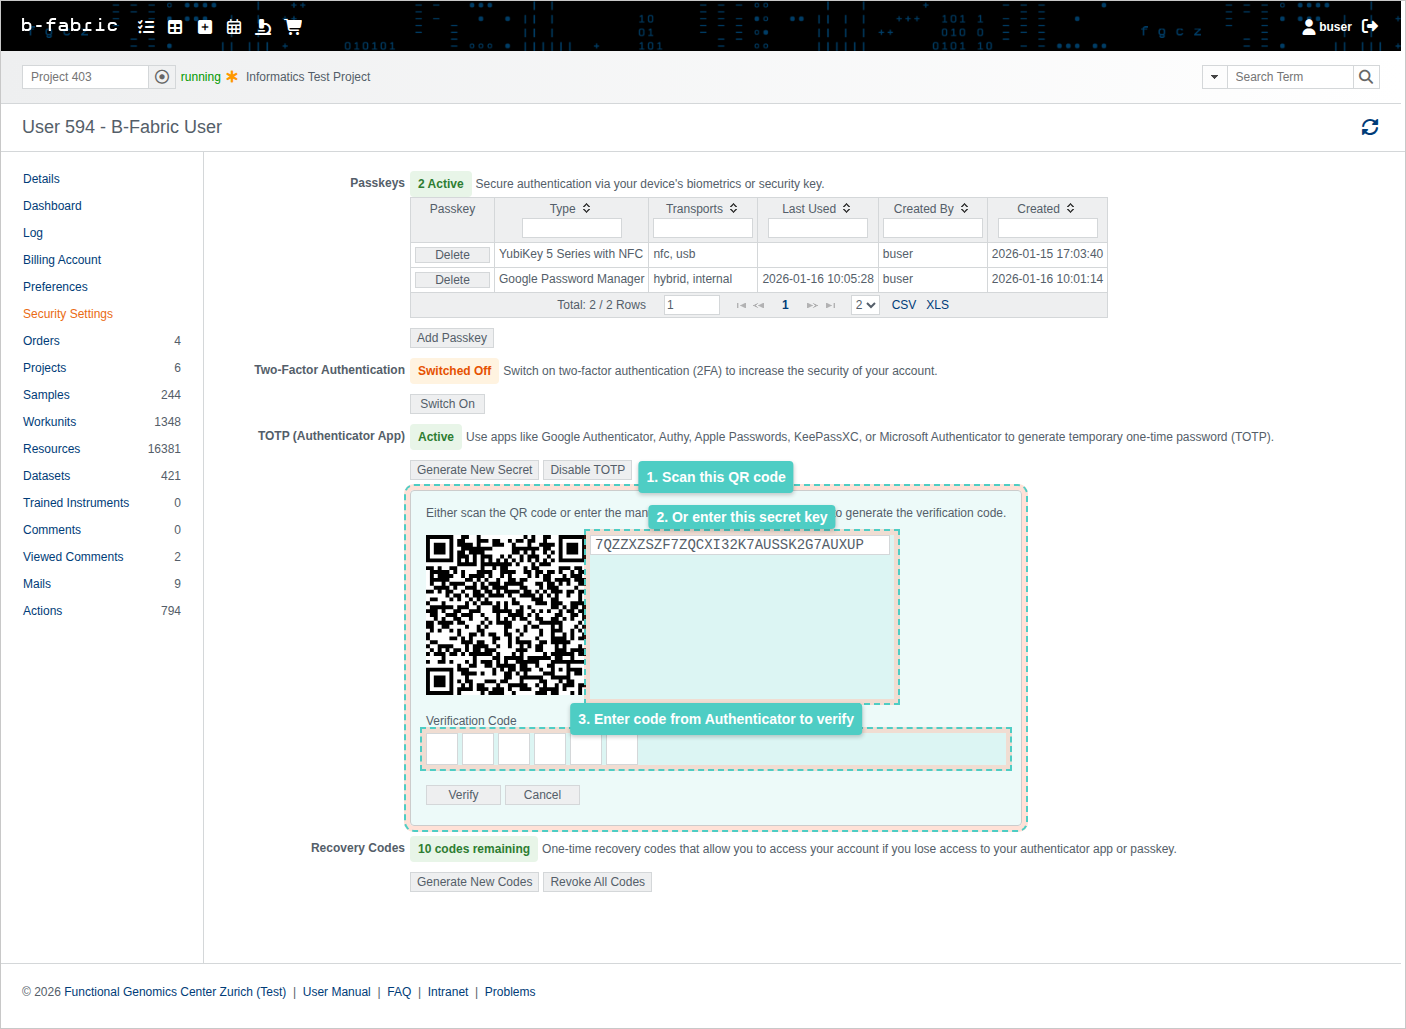Expand the search category dropdown arrow
This screenshot has width=1406, height=1029.
(1214, 77)
